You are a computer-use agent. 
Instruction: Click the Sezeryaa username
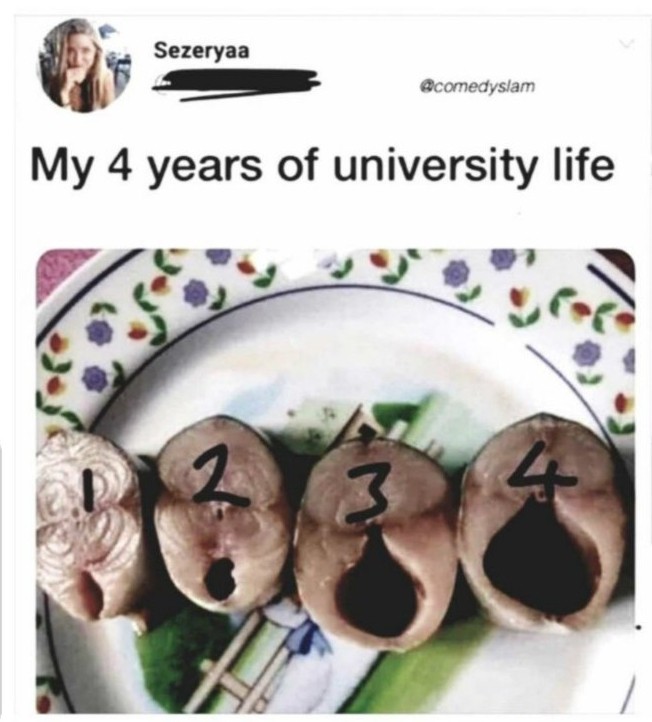202,51
